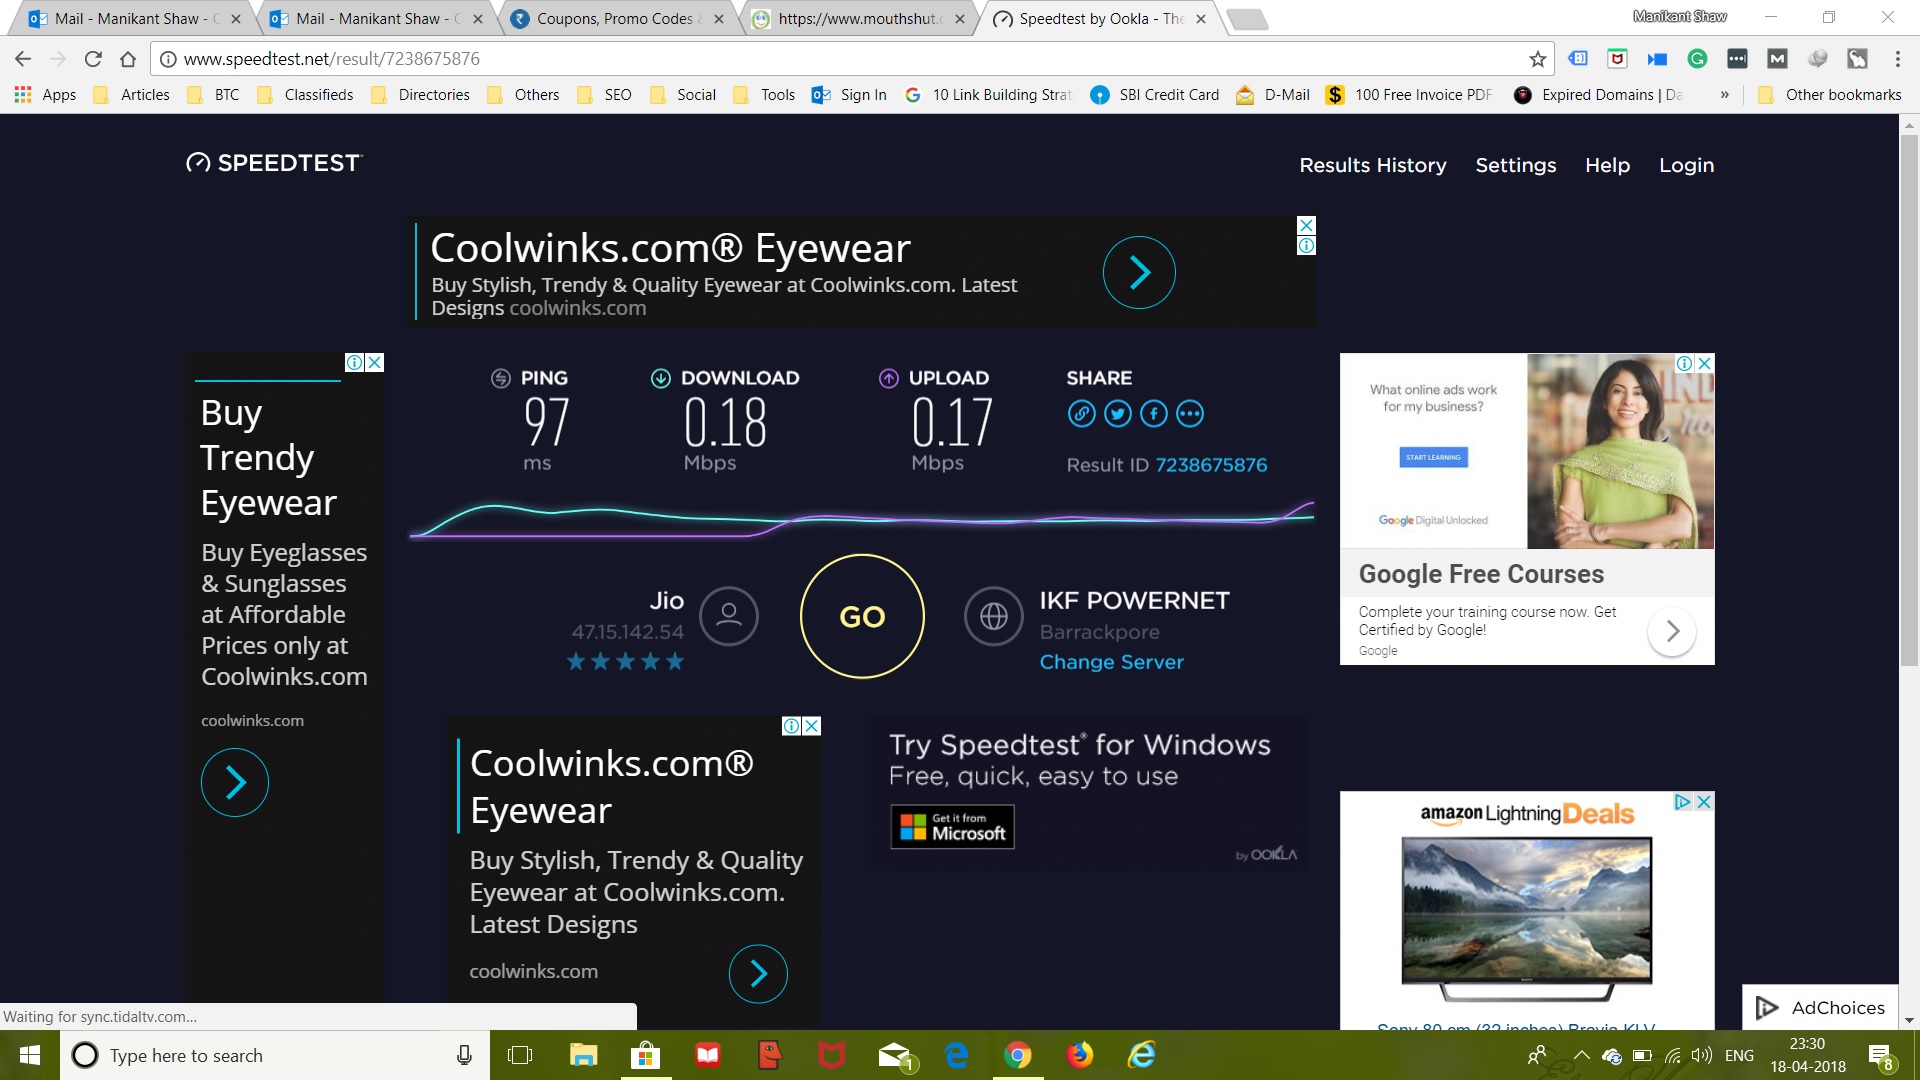Open Settings in Speedtest header

tap(1515, 165)
